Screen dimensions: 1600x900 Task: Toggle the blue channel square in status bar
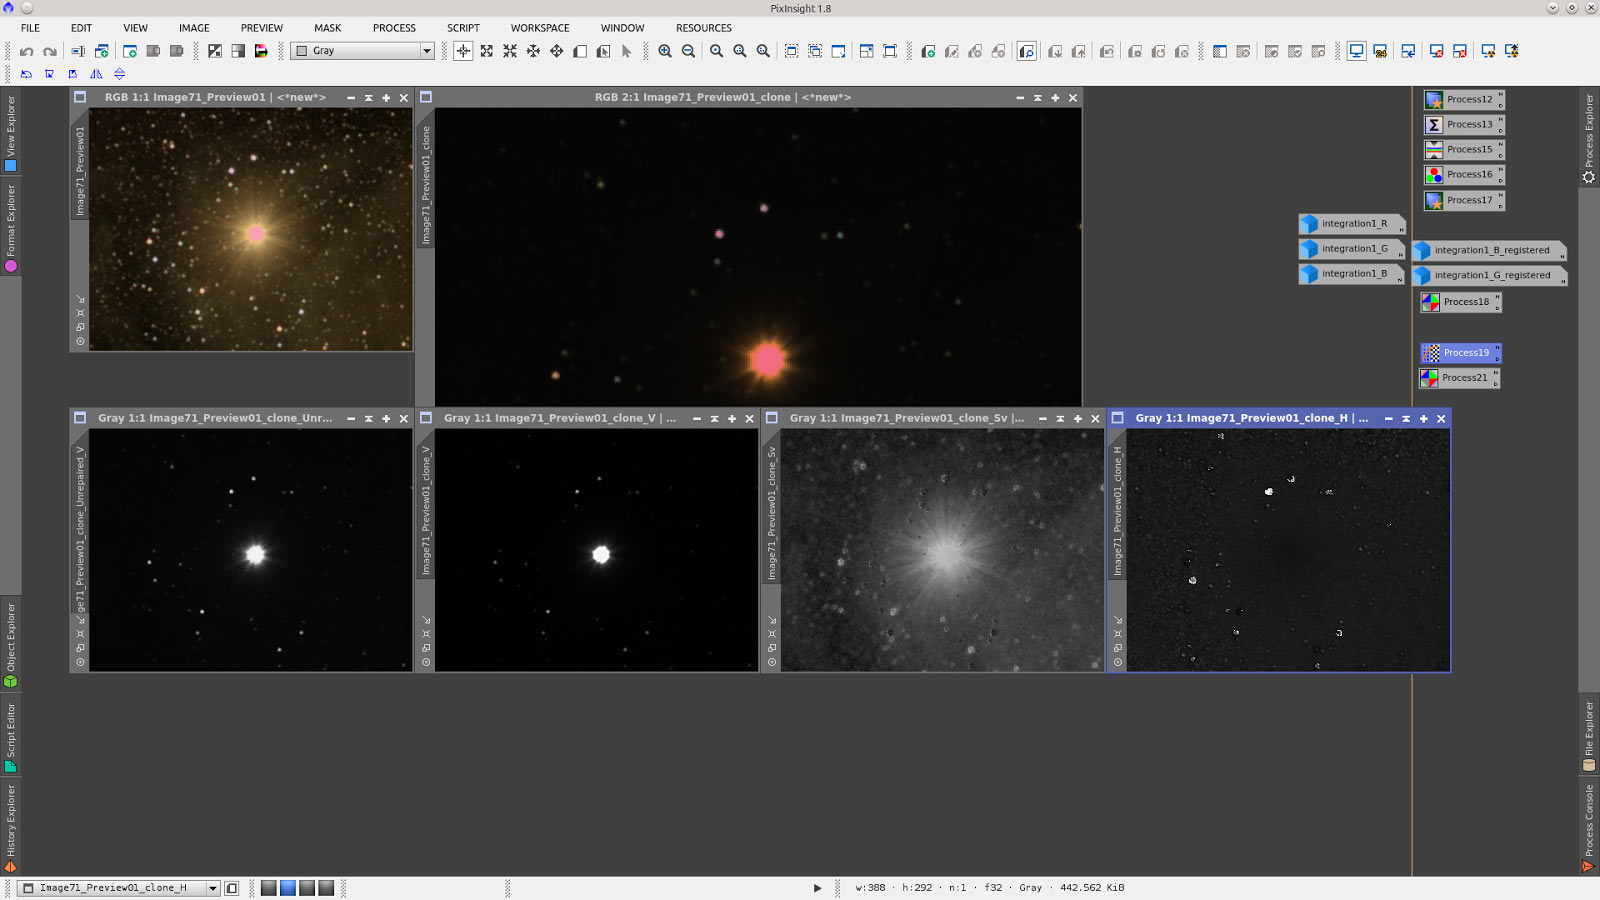pyautogui.click(x=288, y=888)
